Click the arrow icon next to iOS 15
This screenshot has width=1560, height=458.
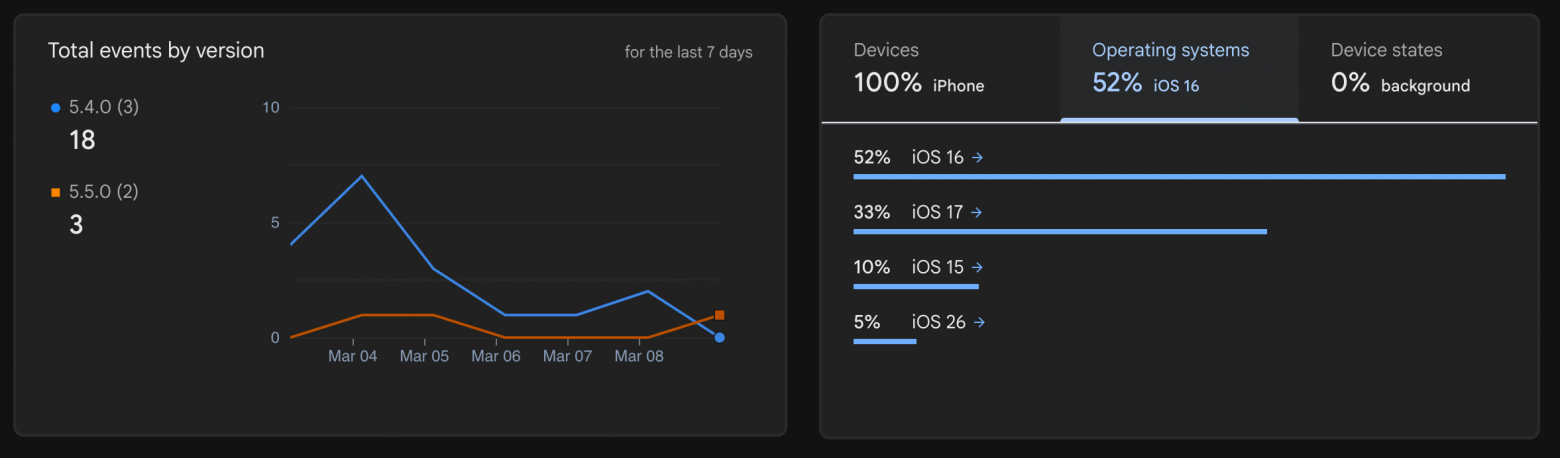[x=977, y=267]
